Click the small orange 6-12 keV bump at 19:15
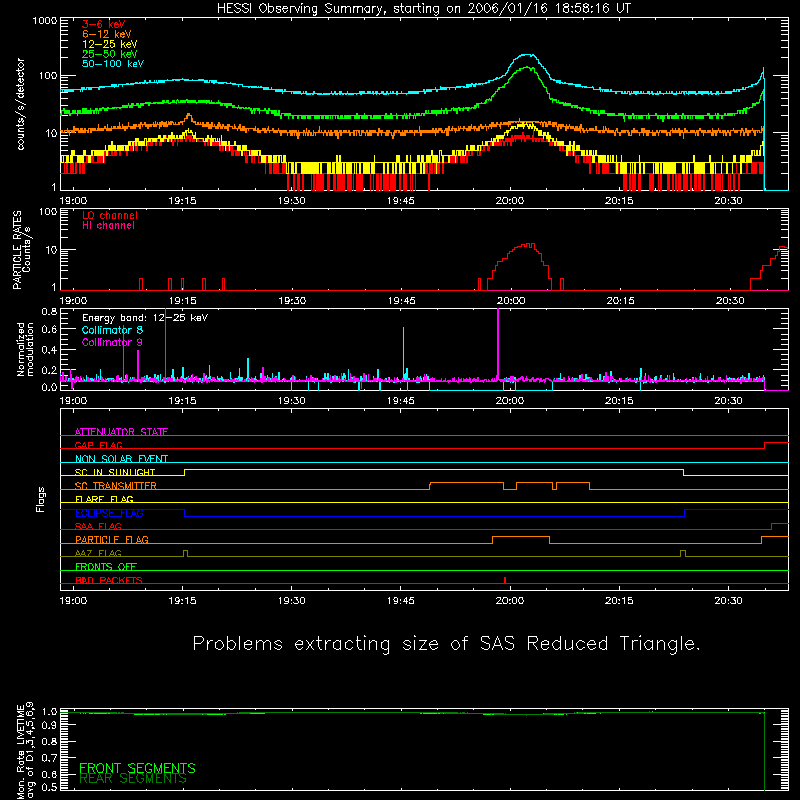Viewport: 800px width, 800px height. 189,118
